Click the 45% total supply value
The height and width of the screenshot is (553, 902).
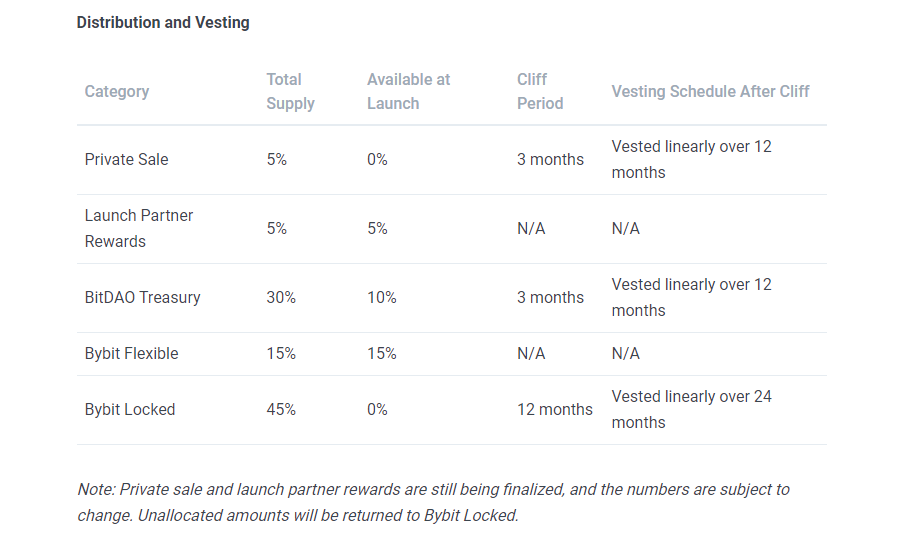click(281, 409)
